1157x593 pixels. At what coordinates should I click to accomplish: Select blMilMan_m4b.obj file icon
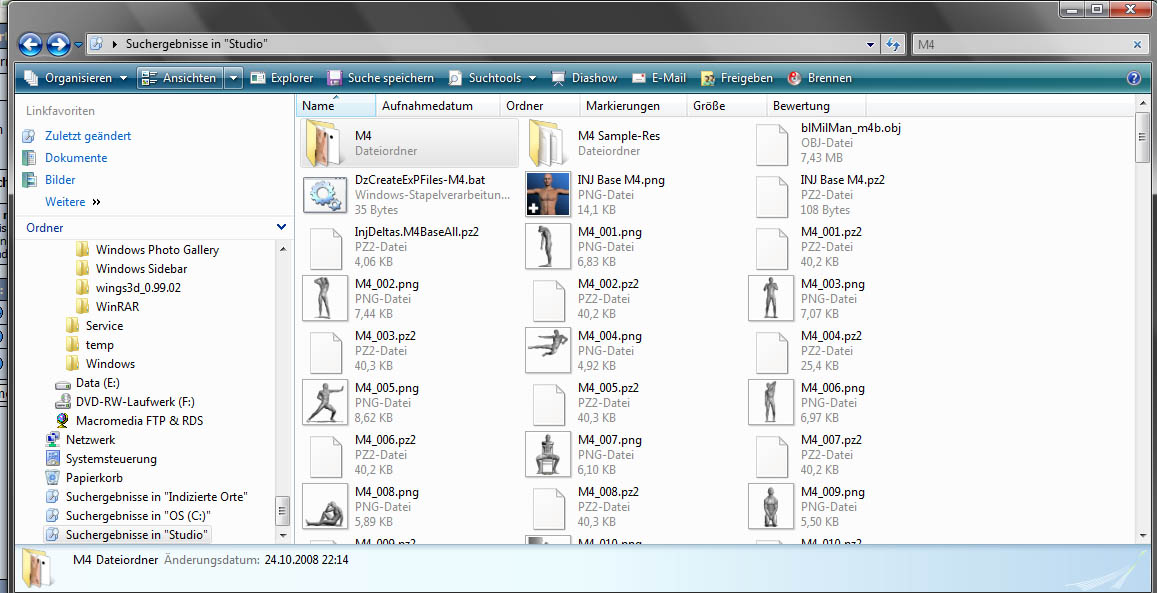click(x=773, y=144)
